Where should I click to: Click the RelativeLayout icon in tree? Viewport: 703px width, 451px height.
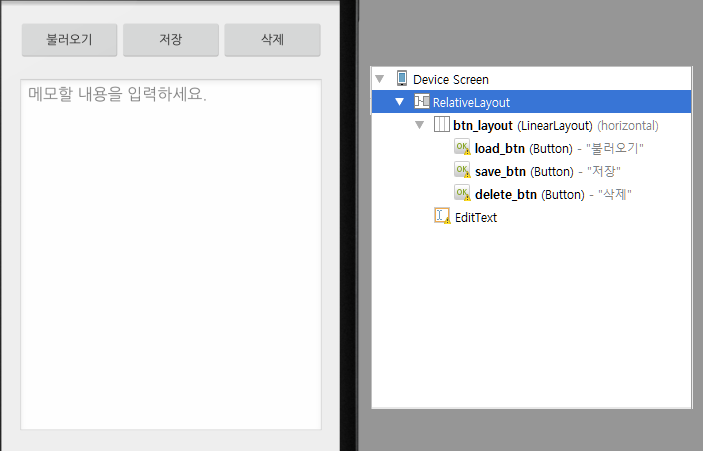(421, 101)
